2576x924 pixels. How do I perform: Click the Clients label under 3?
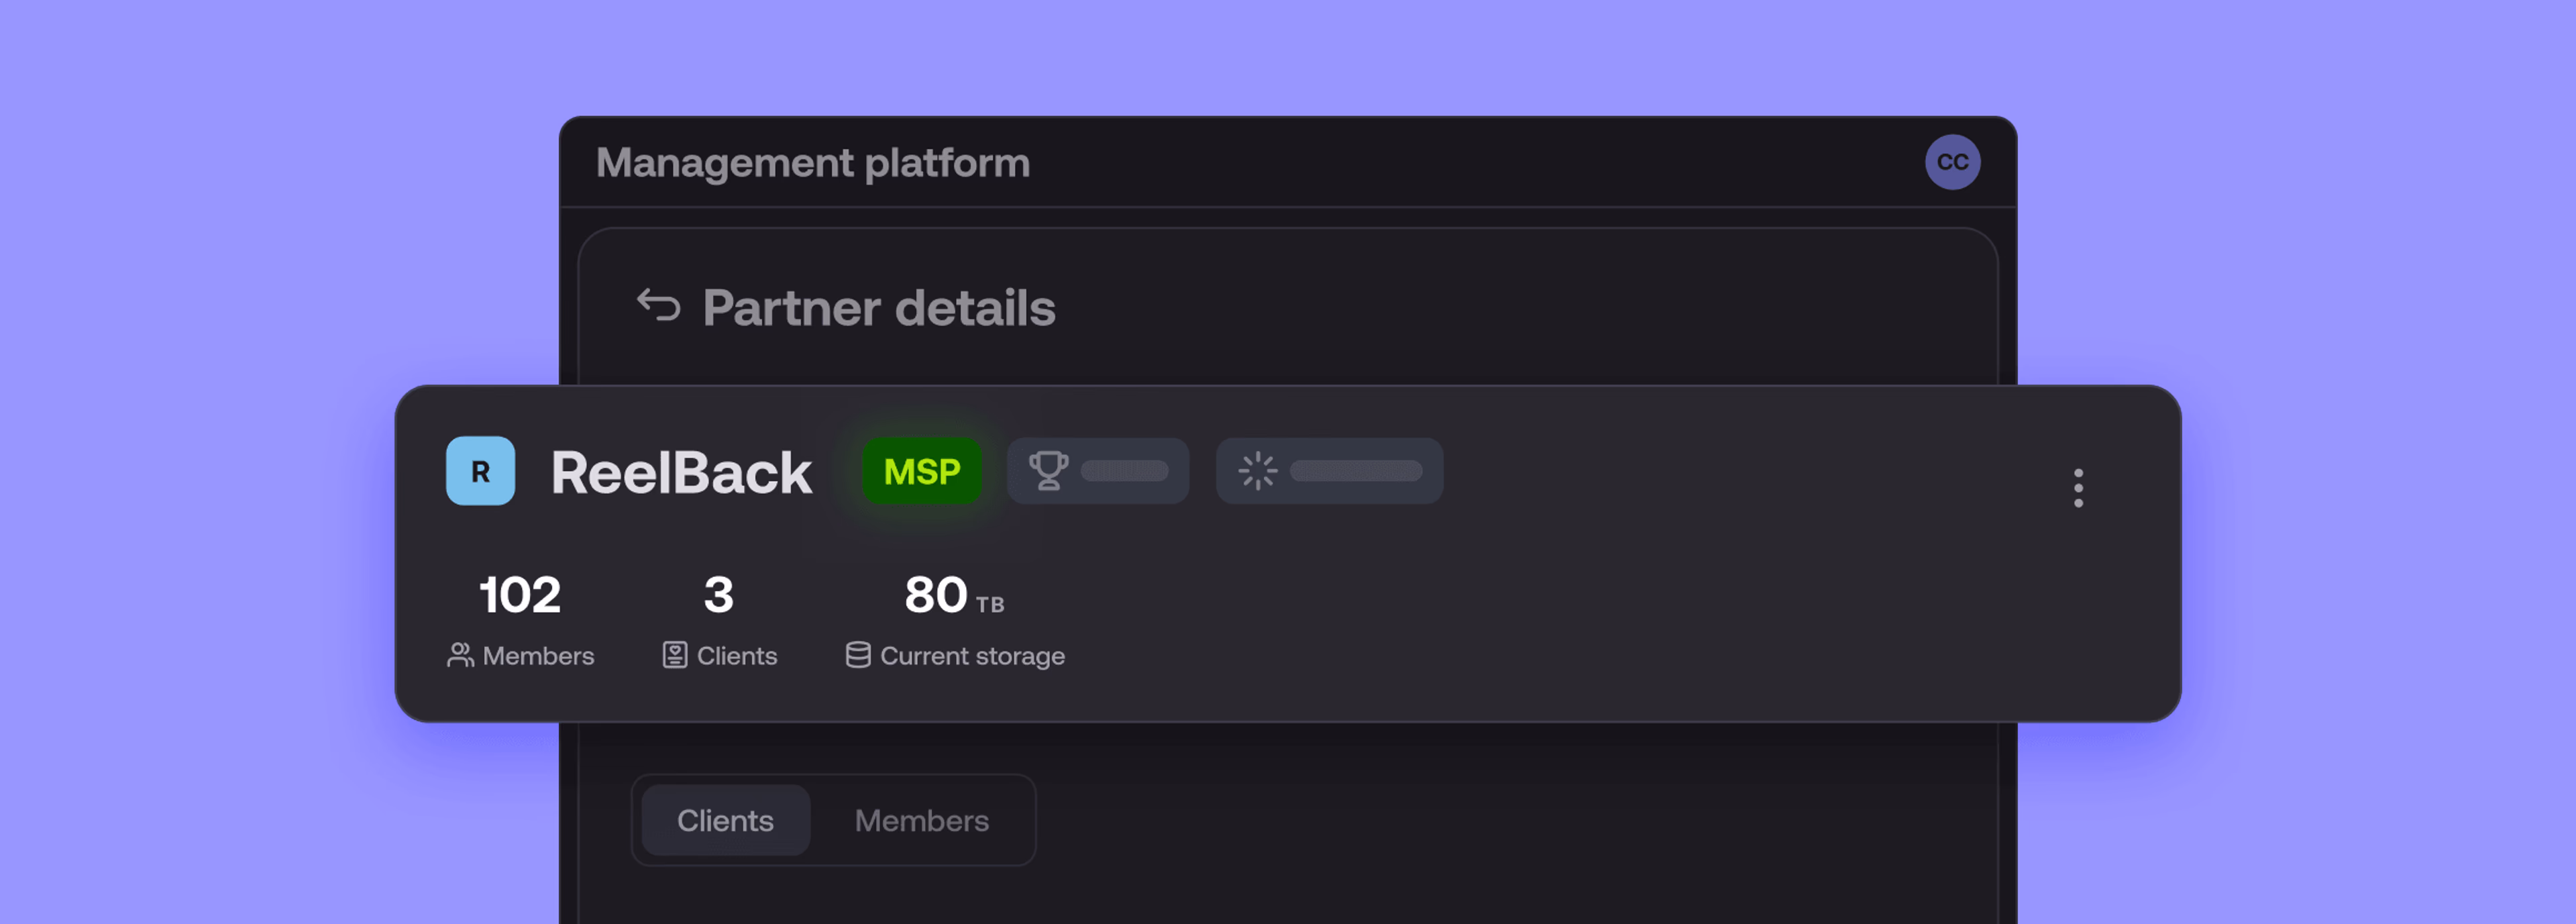(x=737, y=656)
